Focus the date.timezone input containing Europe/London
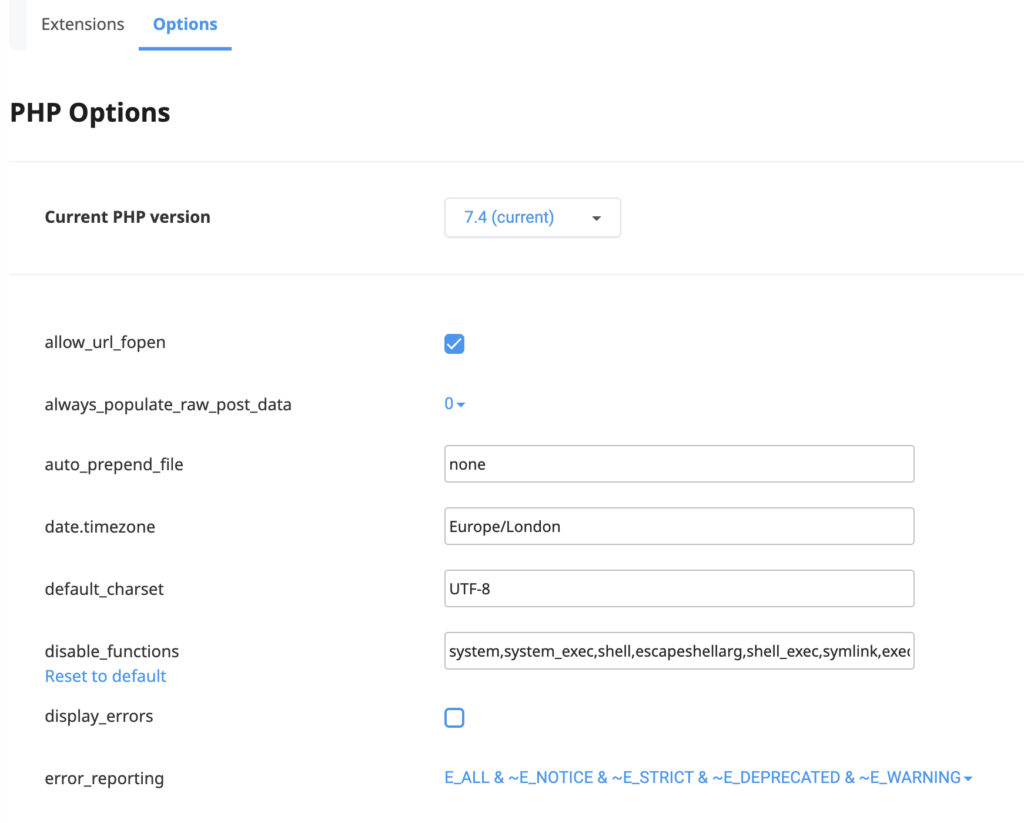This screenshot has width=1024, height=823. coord(679,526)
